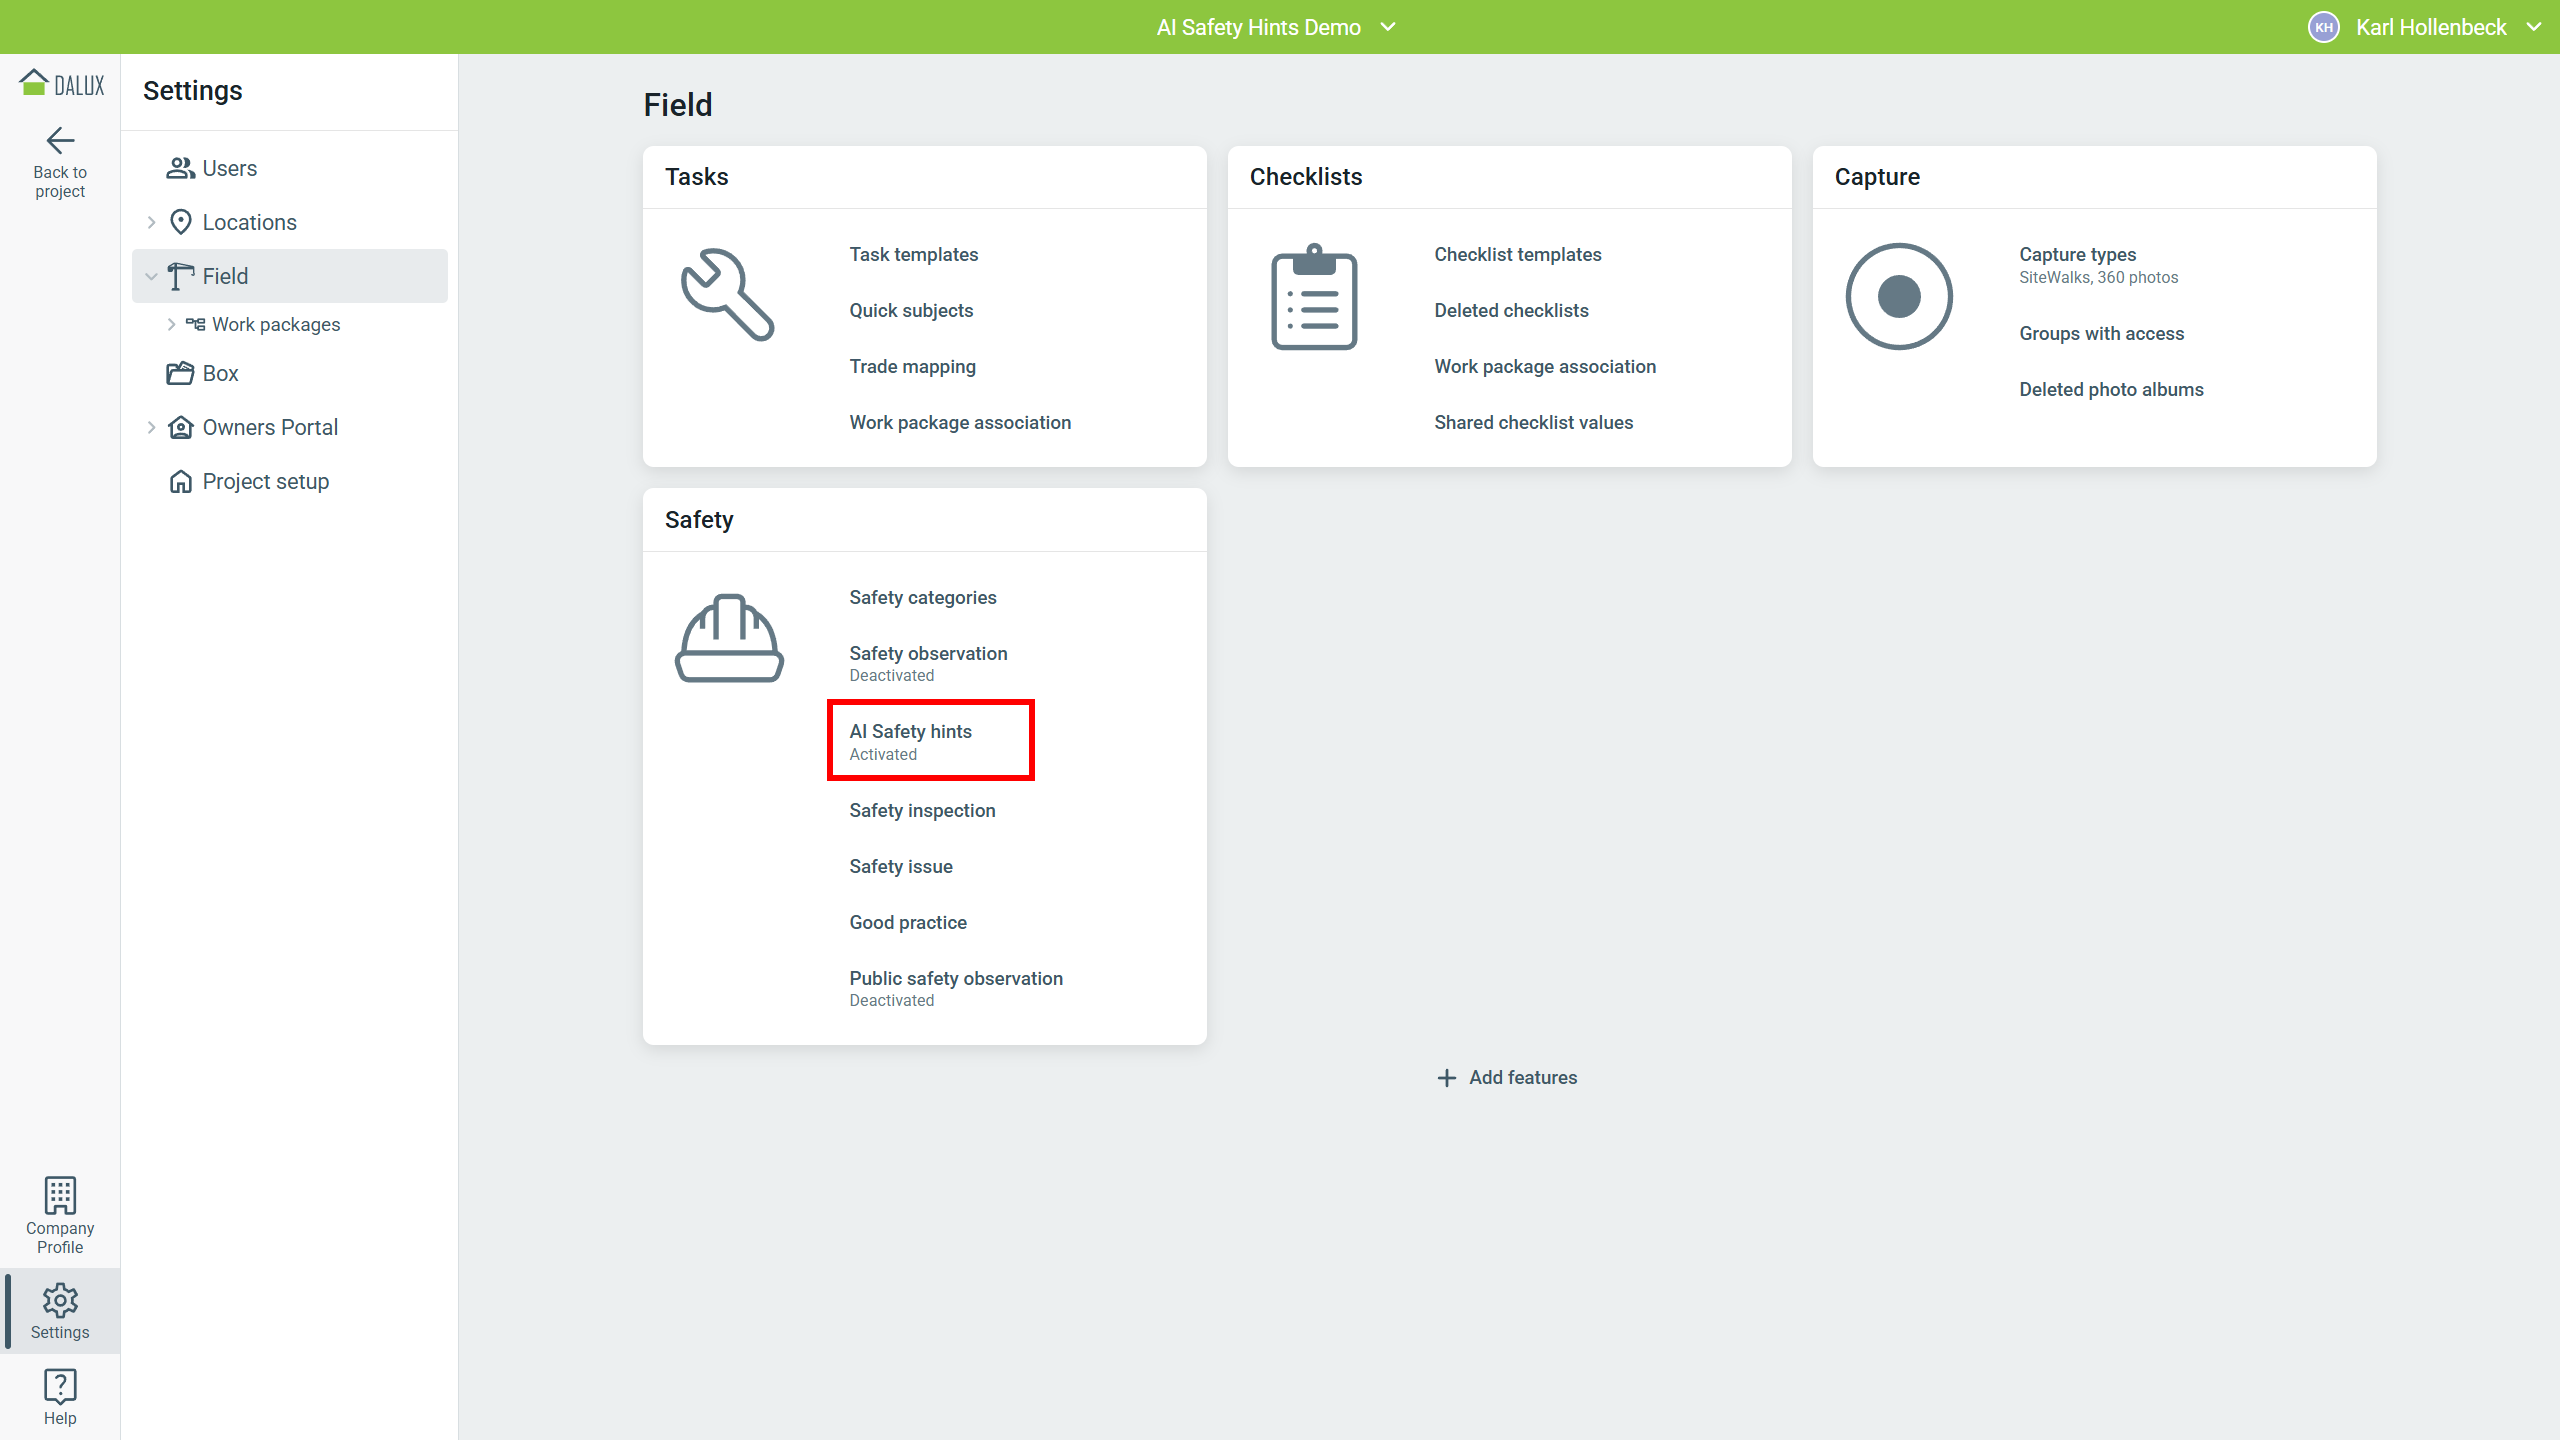This screenshot has height=1440, width=2560.
Task: Open Deleted photo albums
Action: 2111,389
